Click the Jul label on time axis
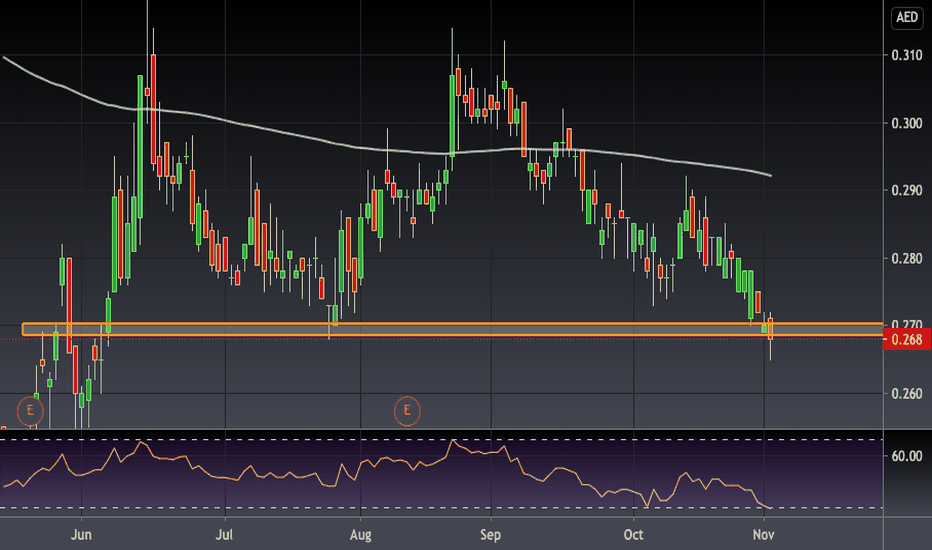 [224, 535]
